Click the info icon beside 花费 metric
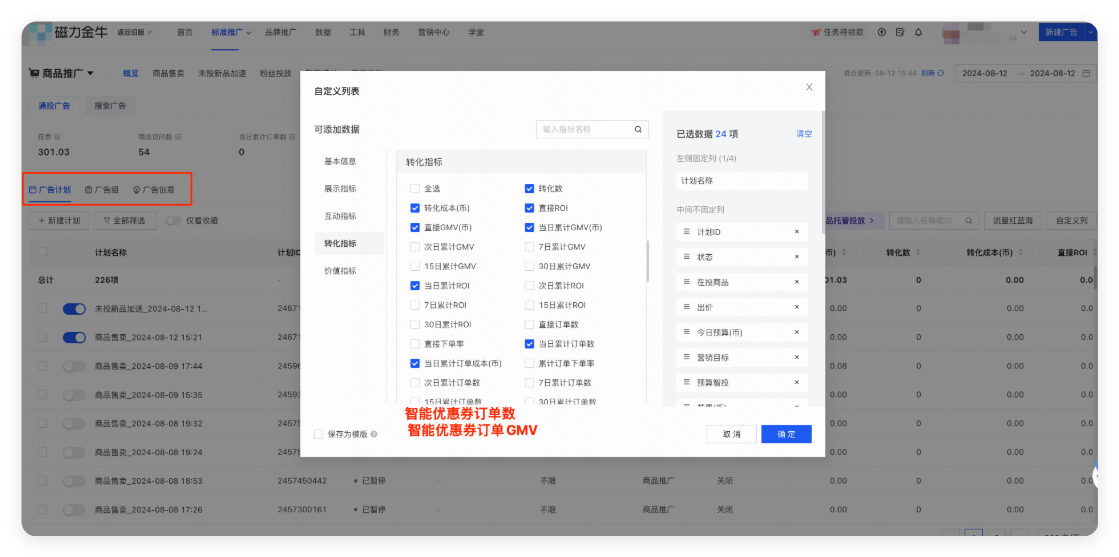 point(57,136)
